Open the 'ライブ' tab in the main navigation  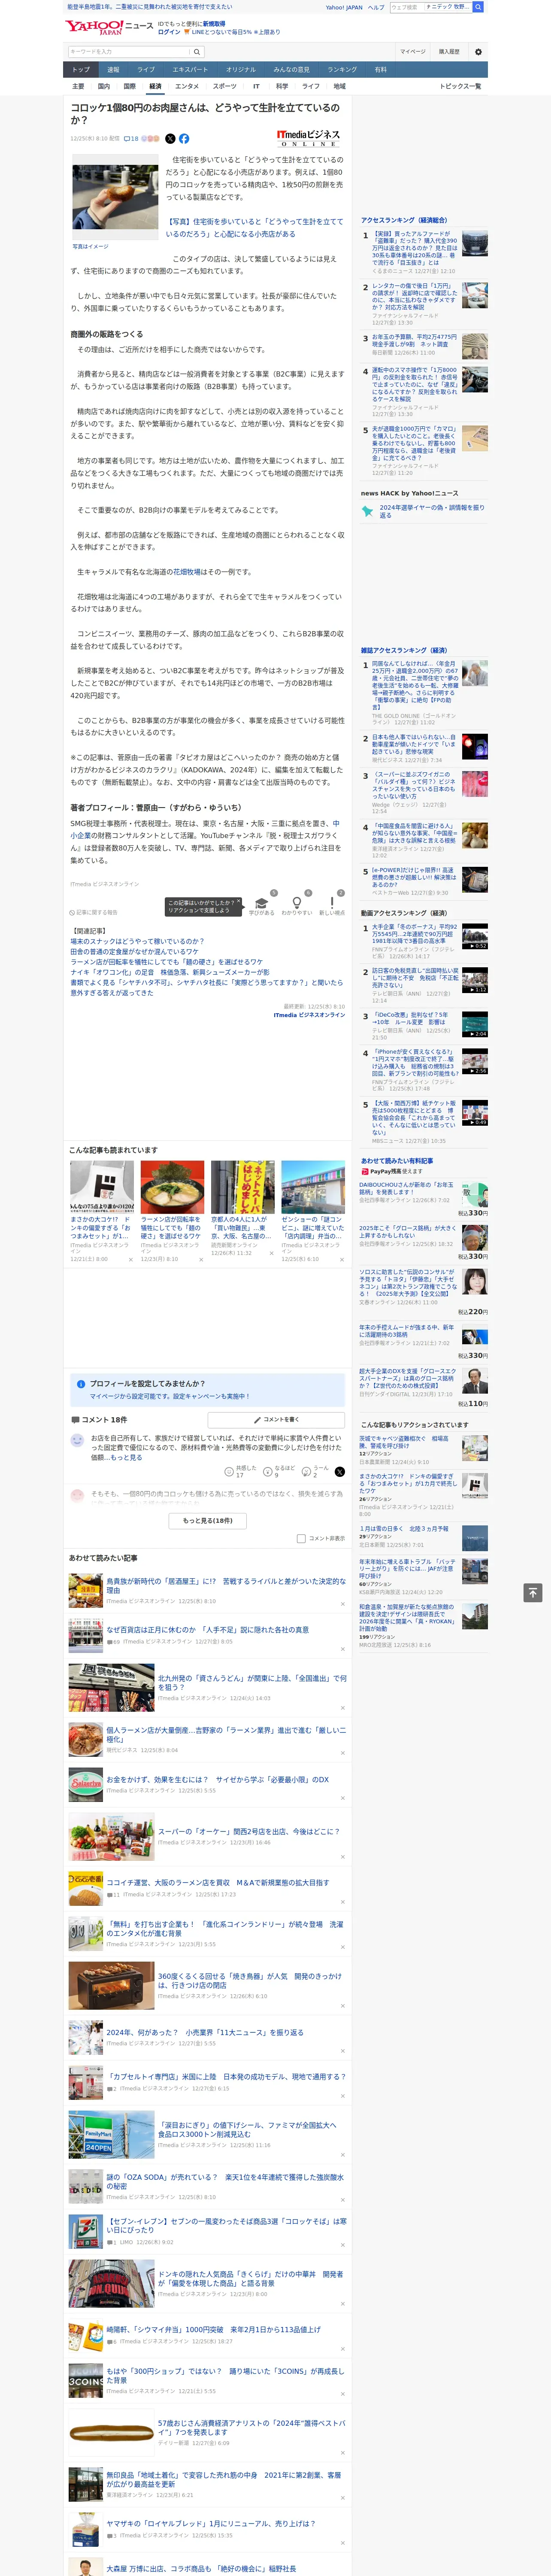click(146, 70)
